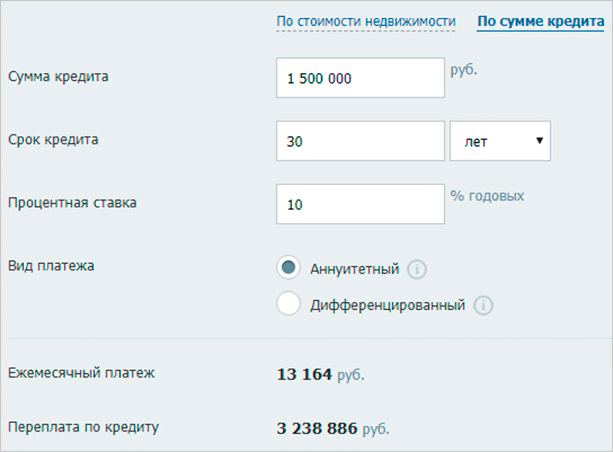
Task: Click the Ежемесячный платеж label
Action: point(82,374)
